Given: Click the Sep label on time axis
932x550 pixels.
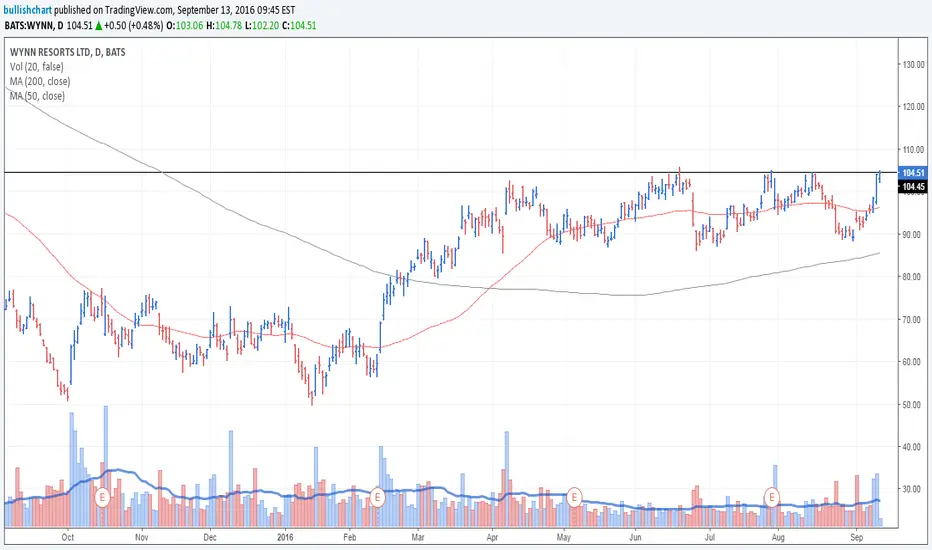Looking at the screenshot, I should point(857,538).
